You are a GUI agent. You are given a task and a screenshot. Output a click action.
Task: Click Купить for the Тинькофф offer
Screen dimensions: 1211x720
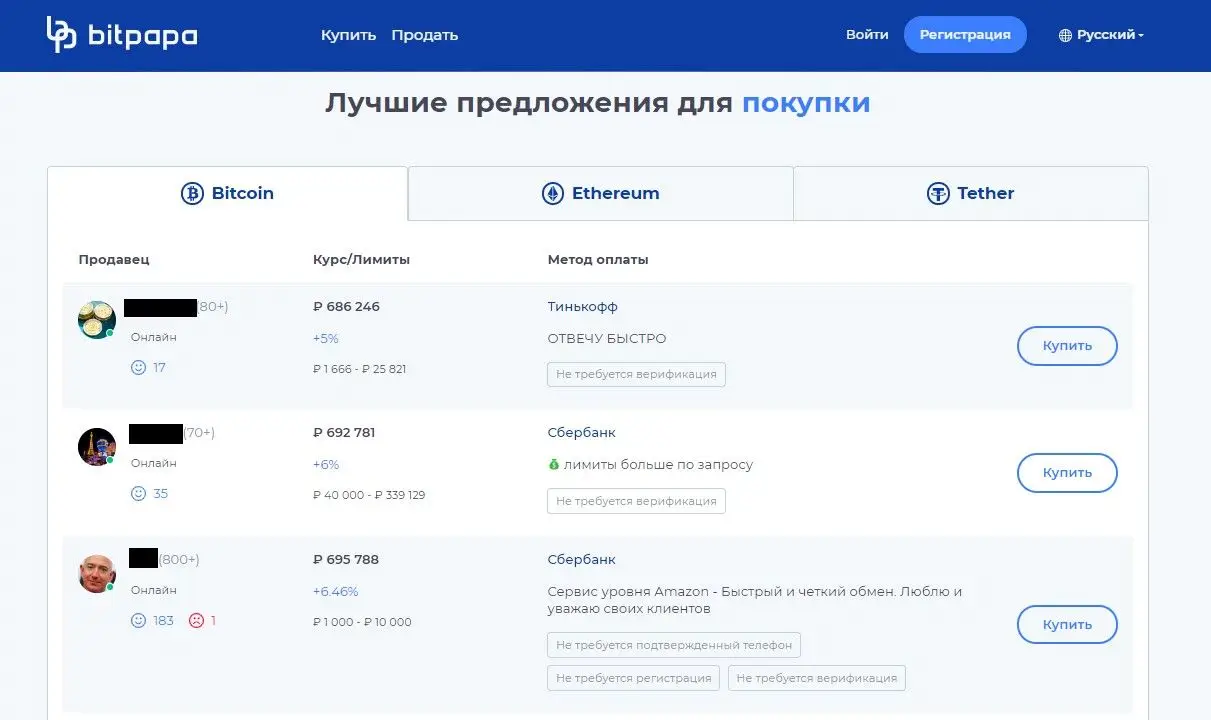1067,346
